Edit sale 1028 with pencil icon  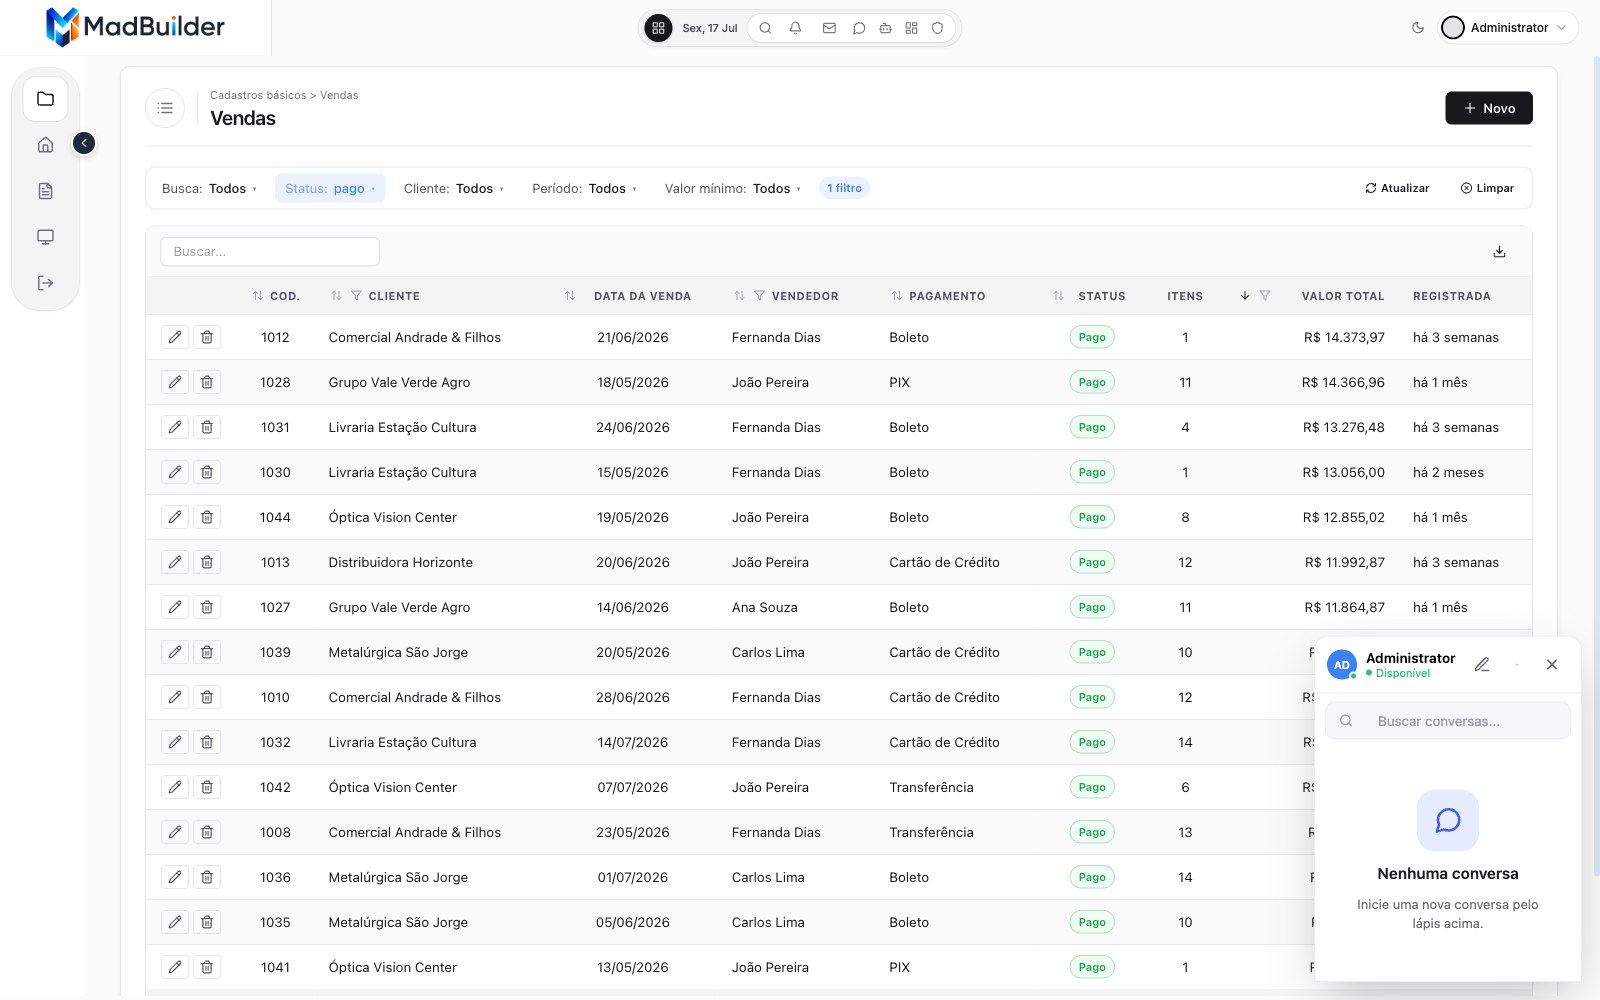click(x=175, y=382)
